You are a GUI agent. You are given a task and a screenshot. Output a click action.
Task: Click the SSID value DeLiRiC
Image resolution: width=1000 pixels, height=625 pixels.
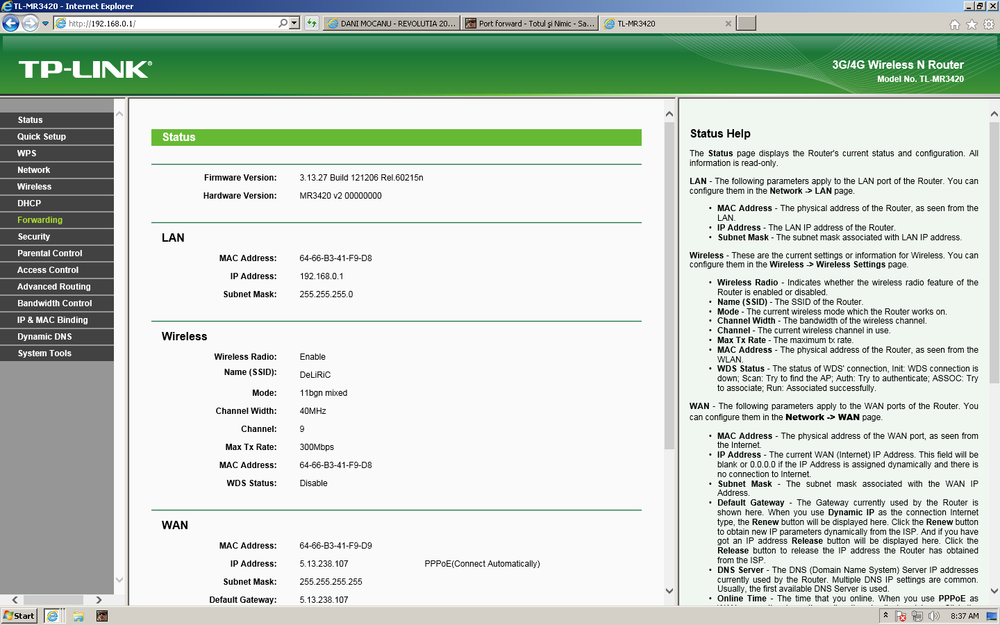click(x=315, y=374)
